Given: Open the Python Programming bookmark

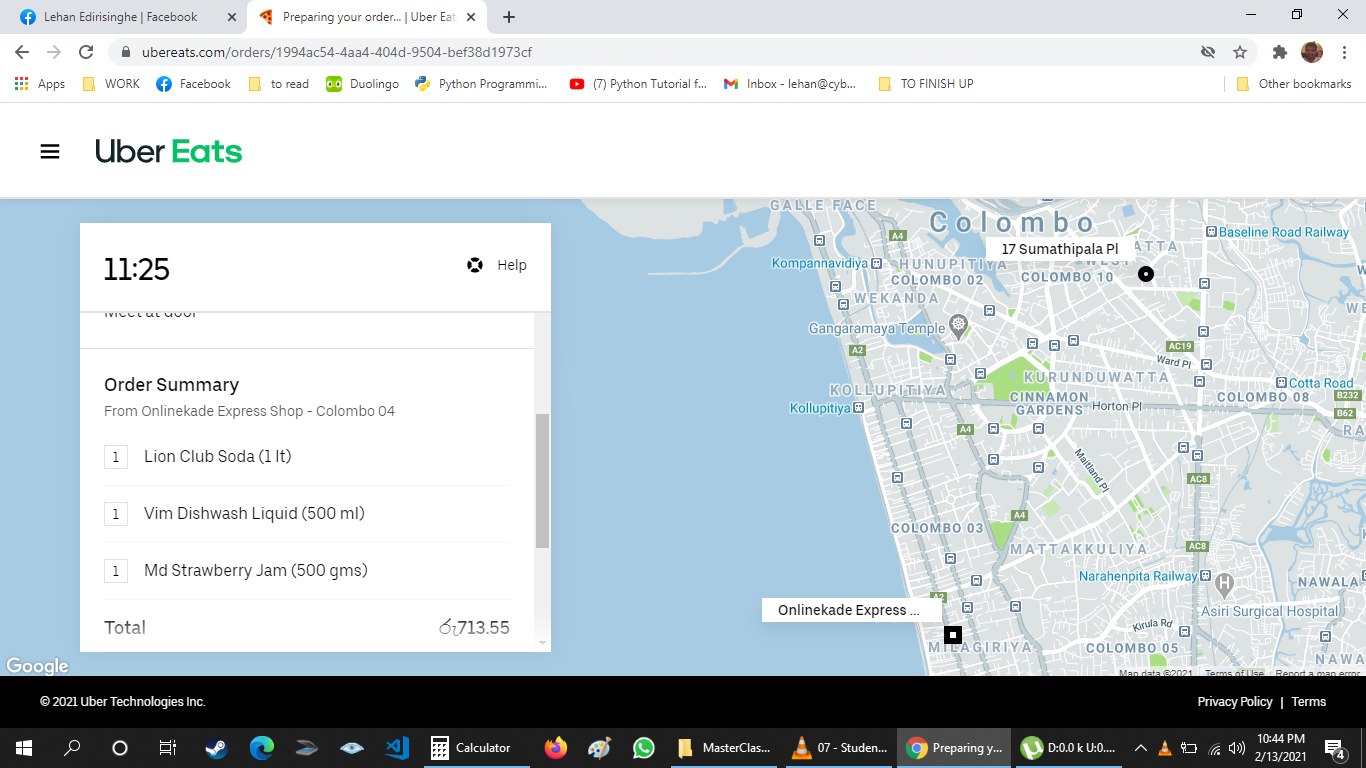Looking at the screenshot, I should tap(481, 84).
